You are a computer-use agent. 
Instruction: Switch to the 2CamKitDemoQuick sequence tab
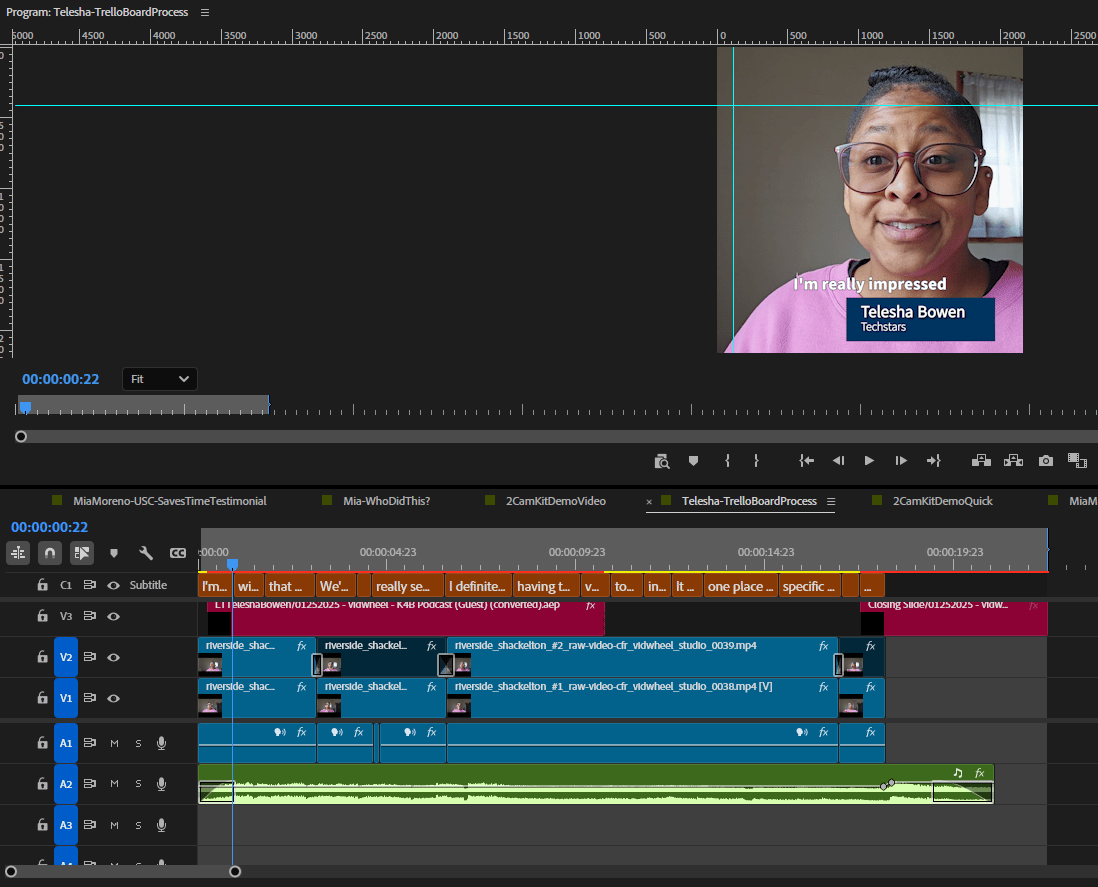[x=943, y=501]
